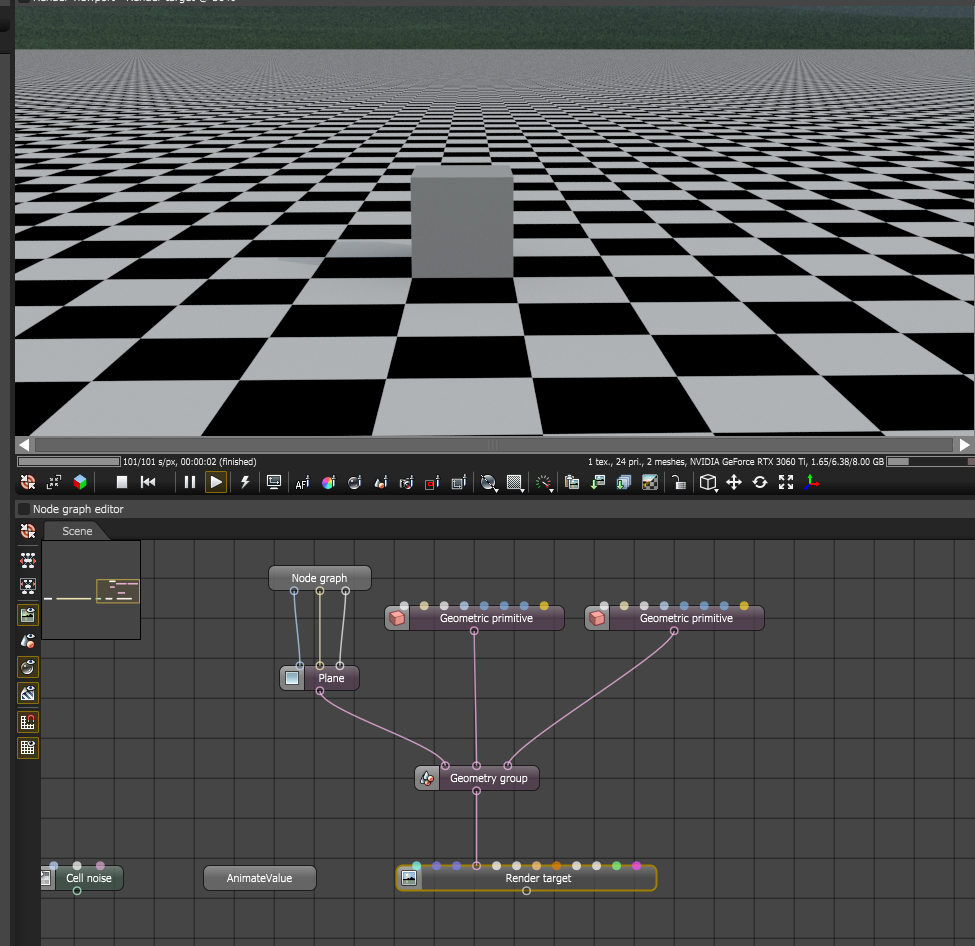Click the viewport horizontal scrollbar thumb
975x946 pixels.
(494, 445)
